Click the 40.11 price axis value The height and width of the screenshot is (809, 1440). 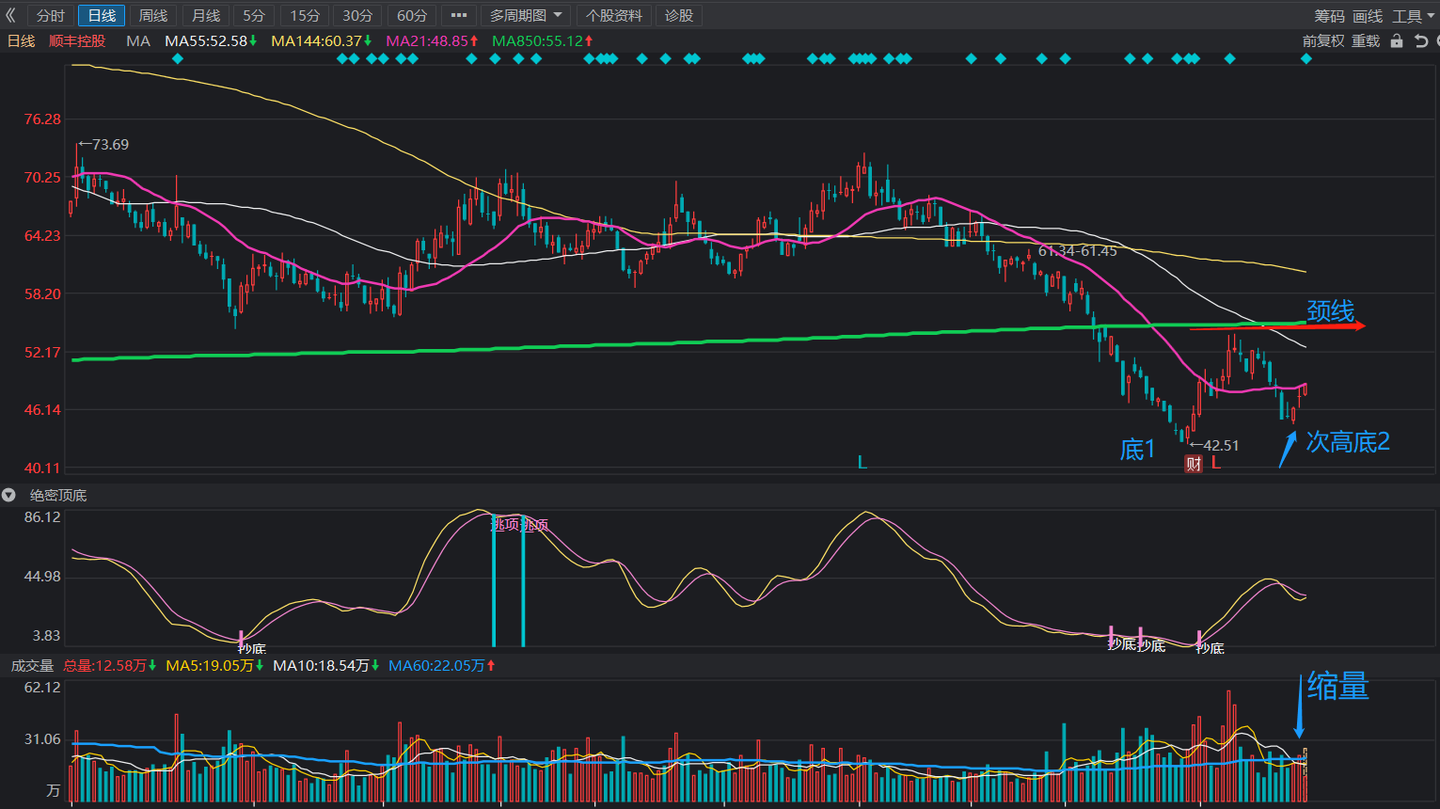[x=42, y=468]
